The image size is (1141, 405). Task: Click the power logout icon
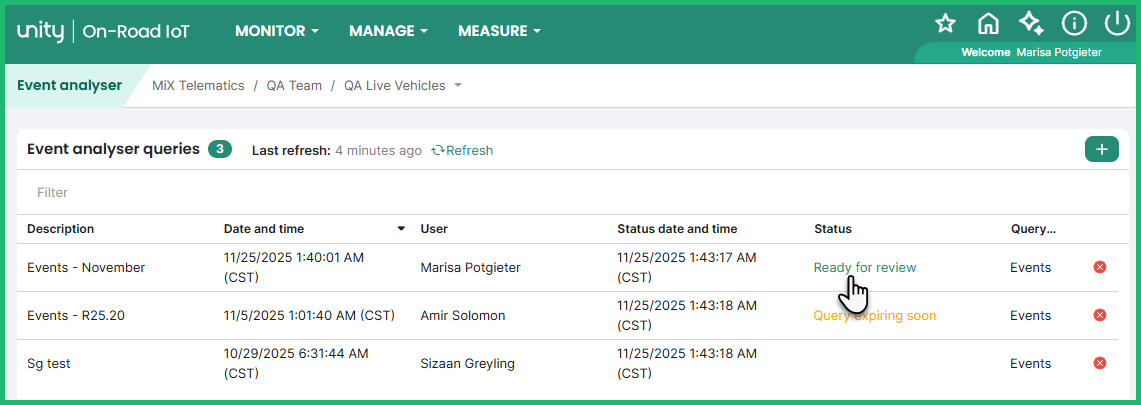tap(1116, 24)
